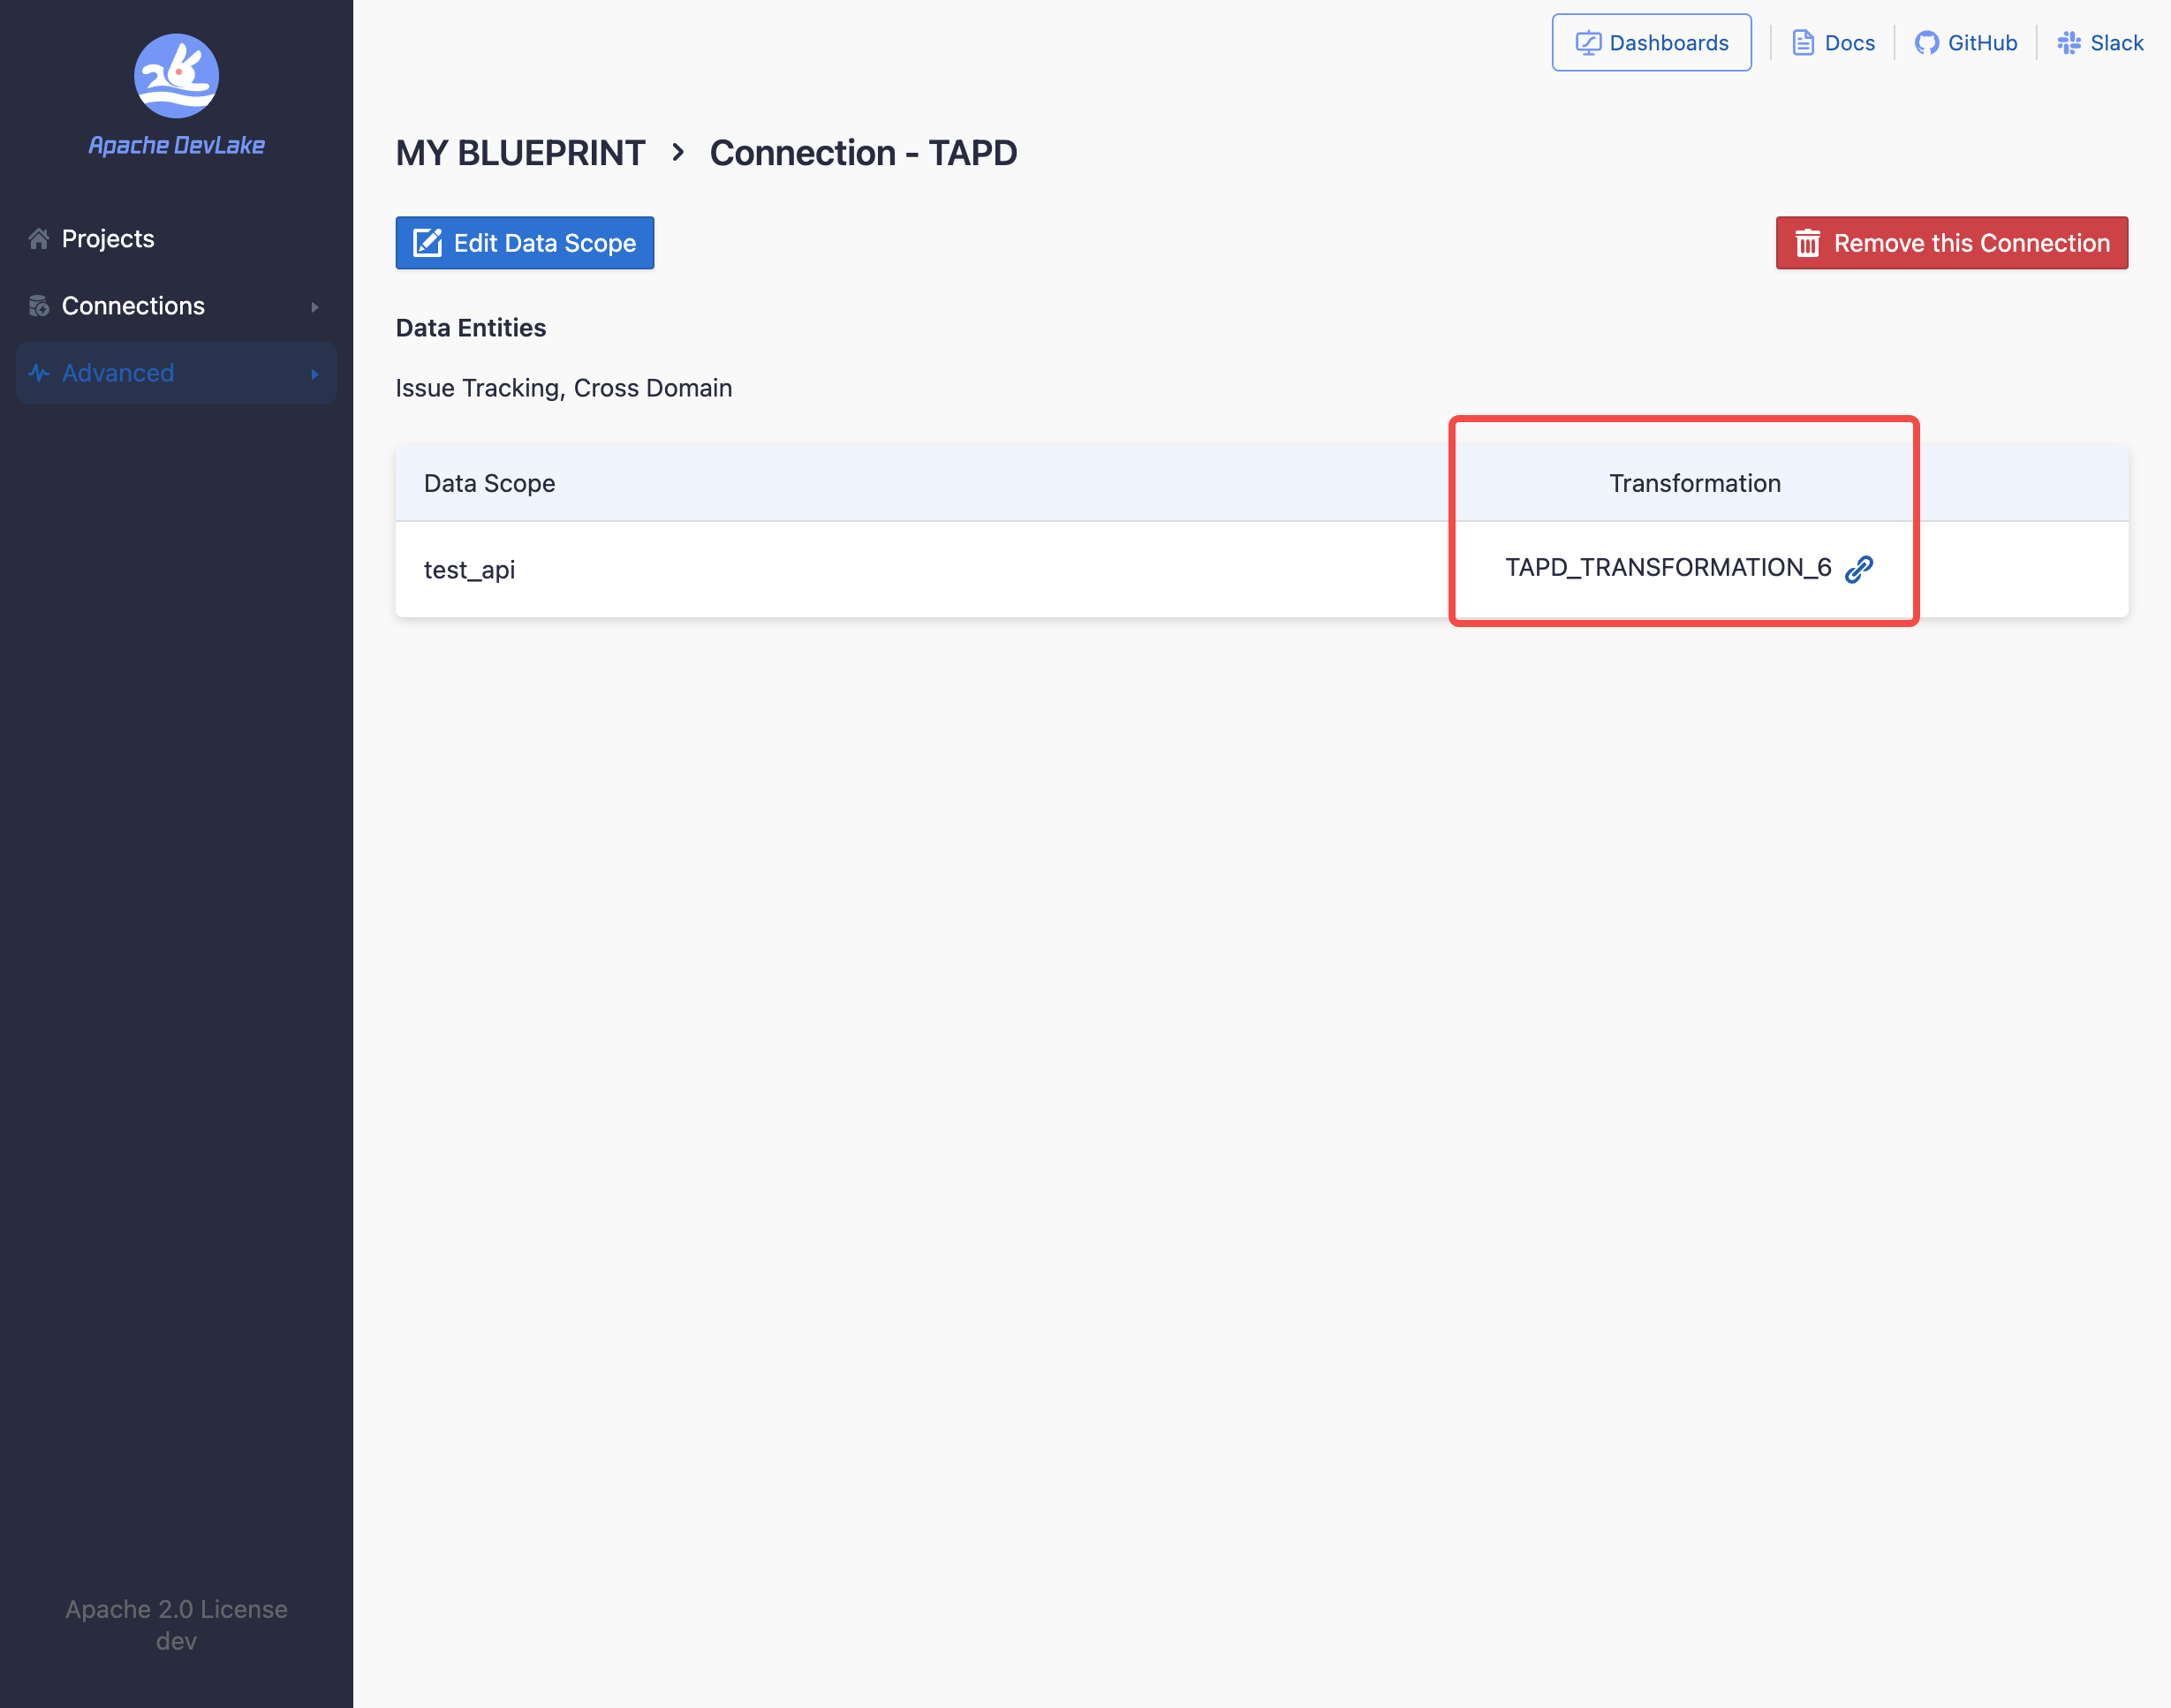Click the Advanced pulse icon

tap(39, 373)
